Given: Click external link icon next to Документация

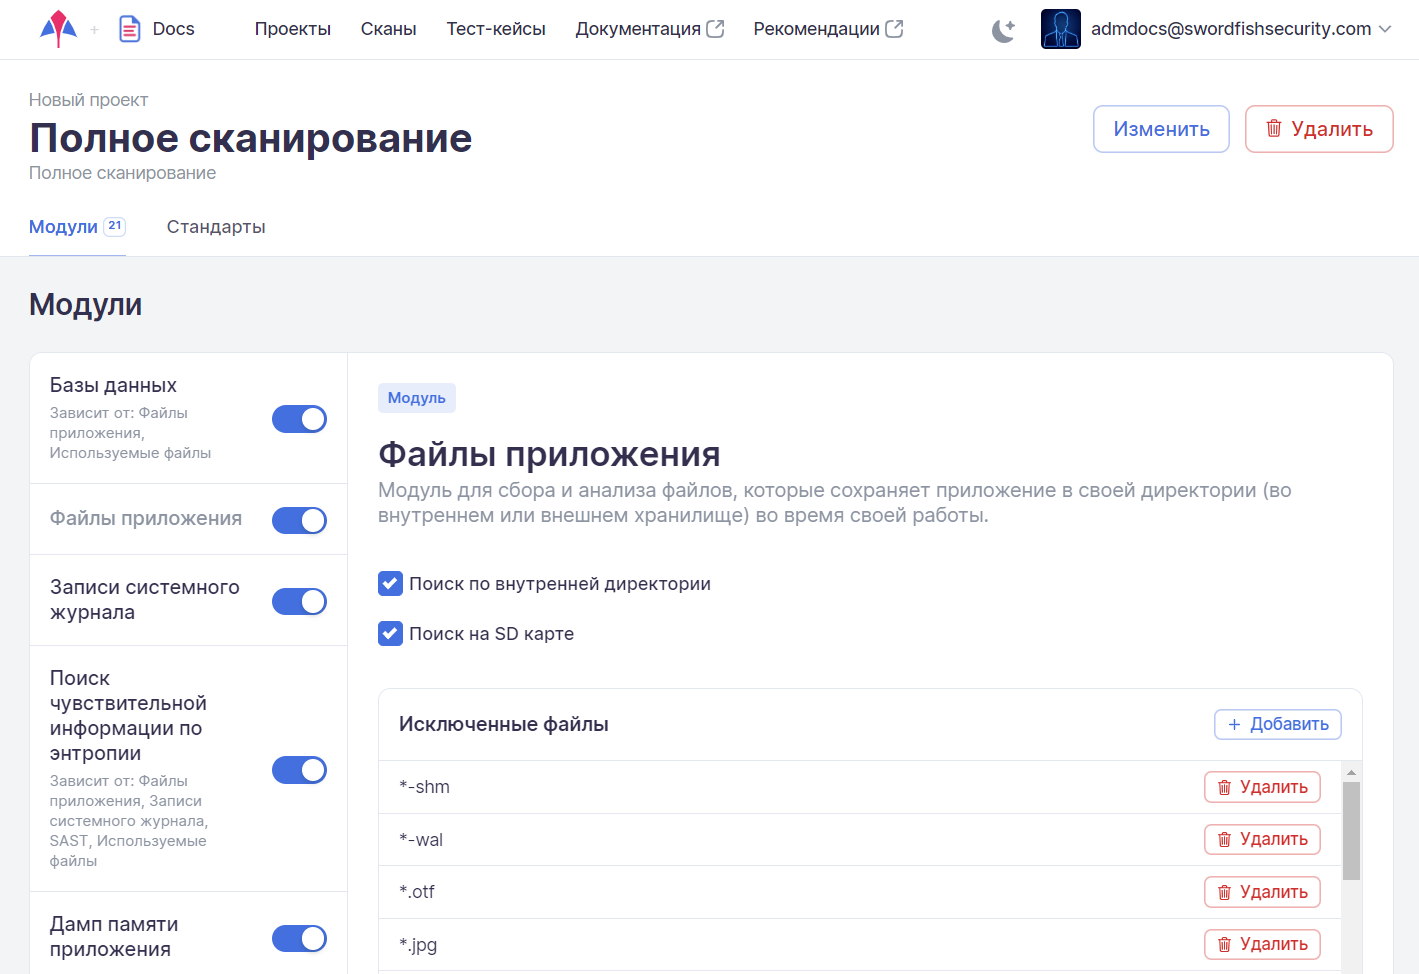Looking at the screenshot, I should pos(715,29).
